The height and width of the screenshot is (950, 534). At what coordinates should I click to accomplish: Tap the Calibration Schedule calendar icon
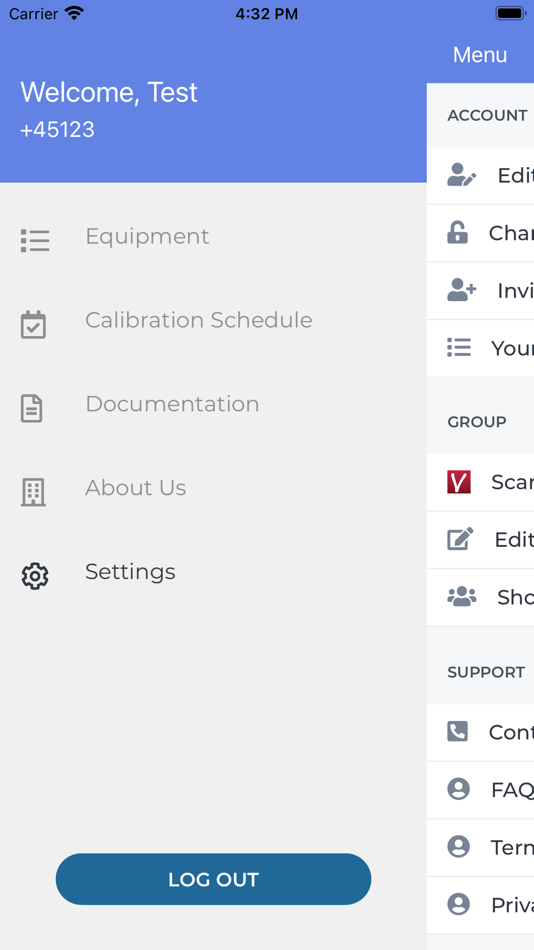click(33, 324)
